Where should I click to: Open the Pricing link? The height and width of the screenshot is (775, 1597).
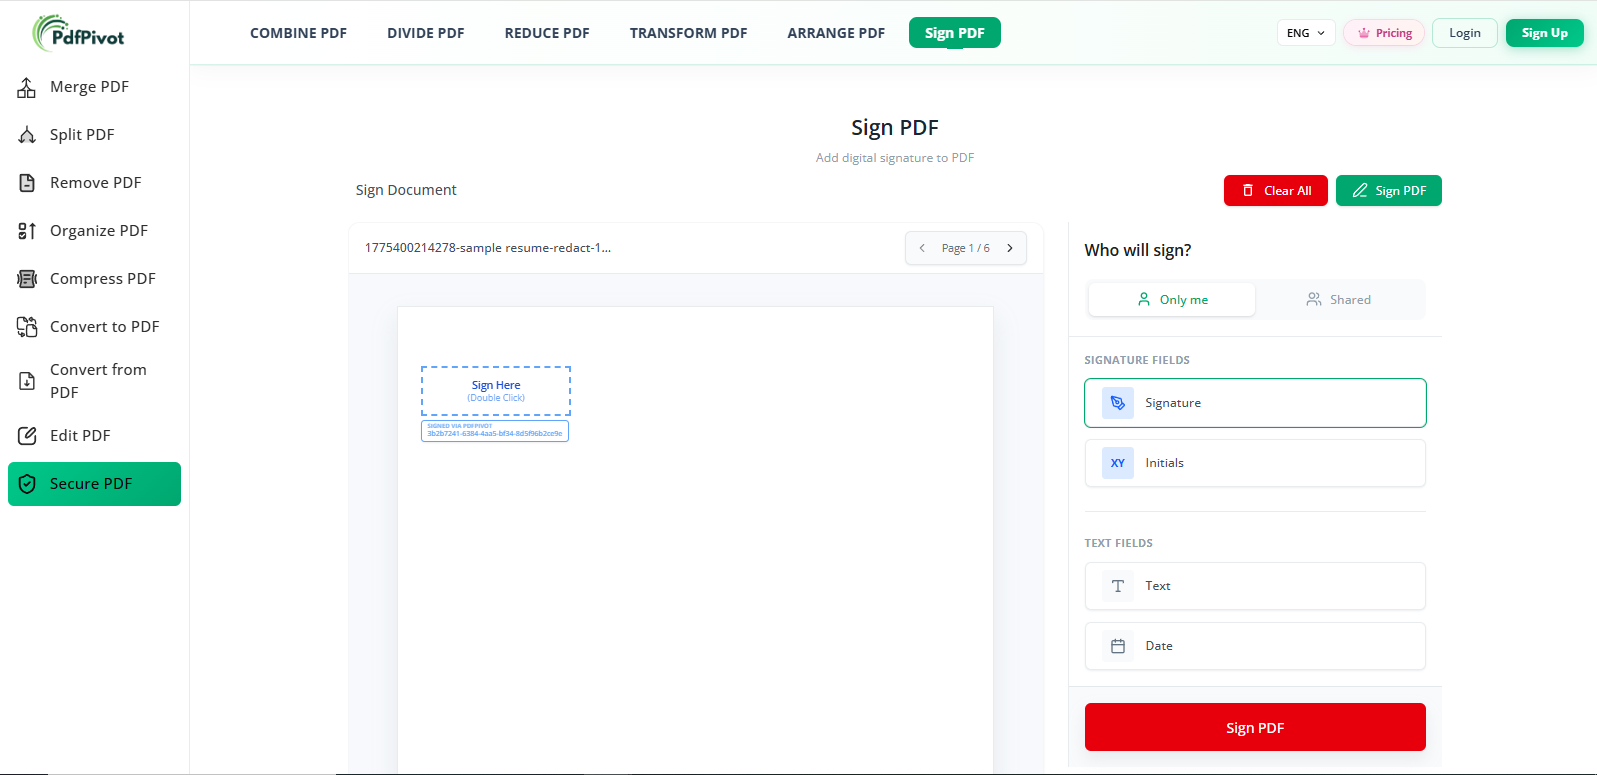[x=1384, y=33]
